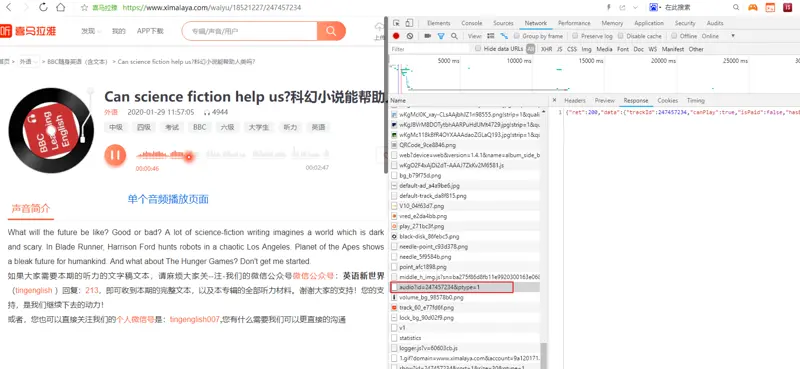The width and height of the screenshot is (800, 369).
Task: Click the audio waveform progress bar
Action: point(232,154)
